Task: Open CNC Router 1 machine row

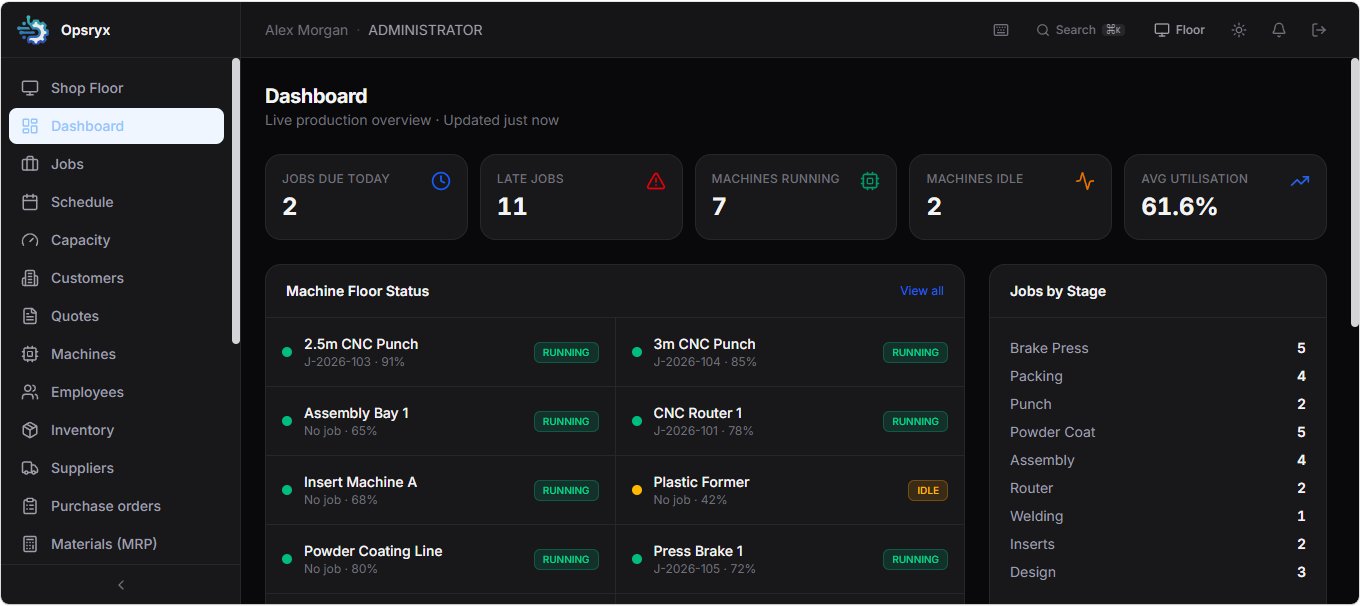Action: 790,421
